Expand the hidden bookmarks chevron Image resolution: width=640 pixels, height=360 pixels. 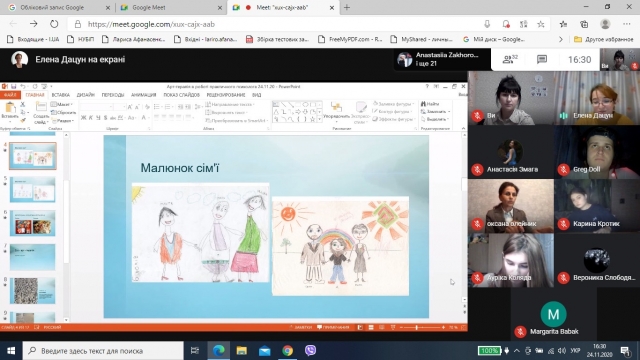pos(560,39)
